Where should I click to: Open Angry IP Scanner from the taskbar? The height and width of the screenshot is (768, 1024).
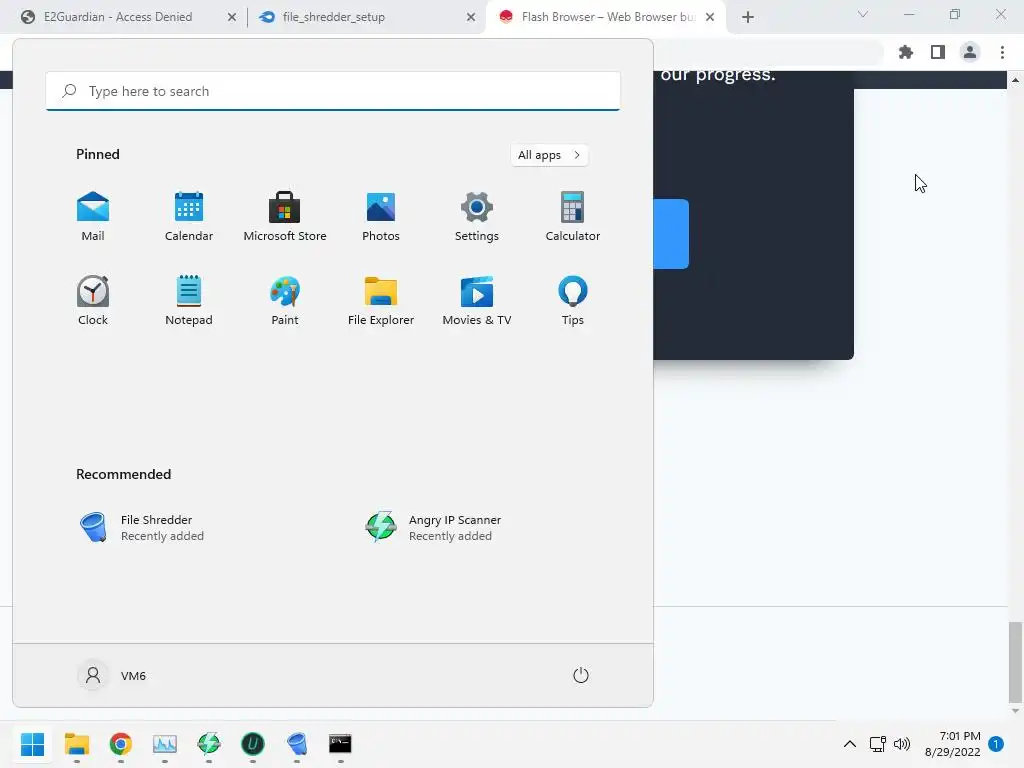pos(209,744)
